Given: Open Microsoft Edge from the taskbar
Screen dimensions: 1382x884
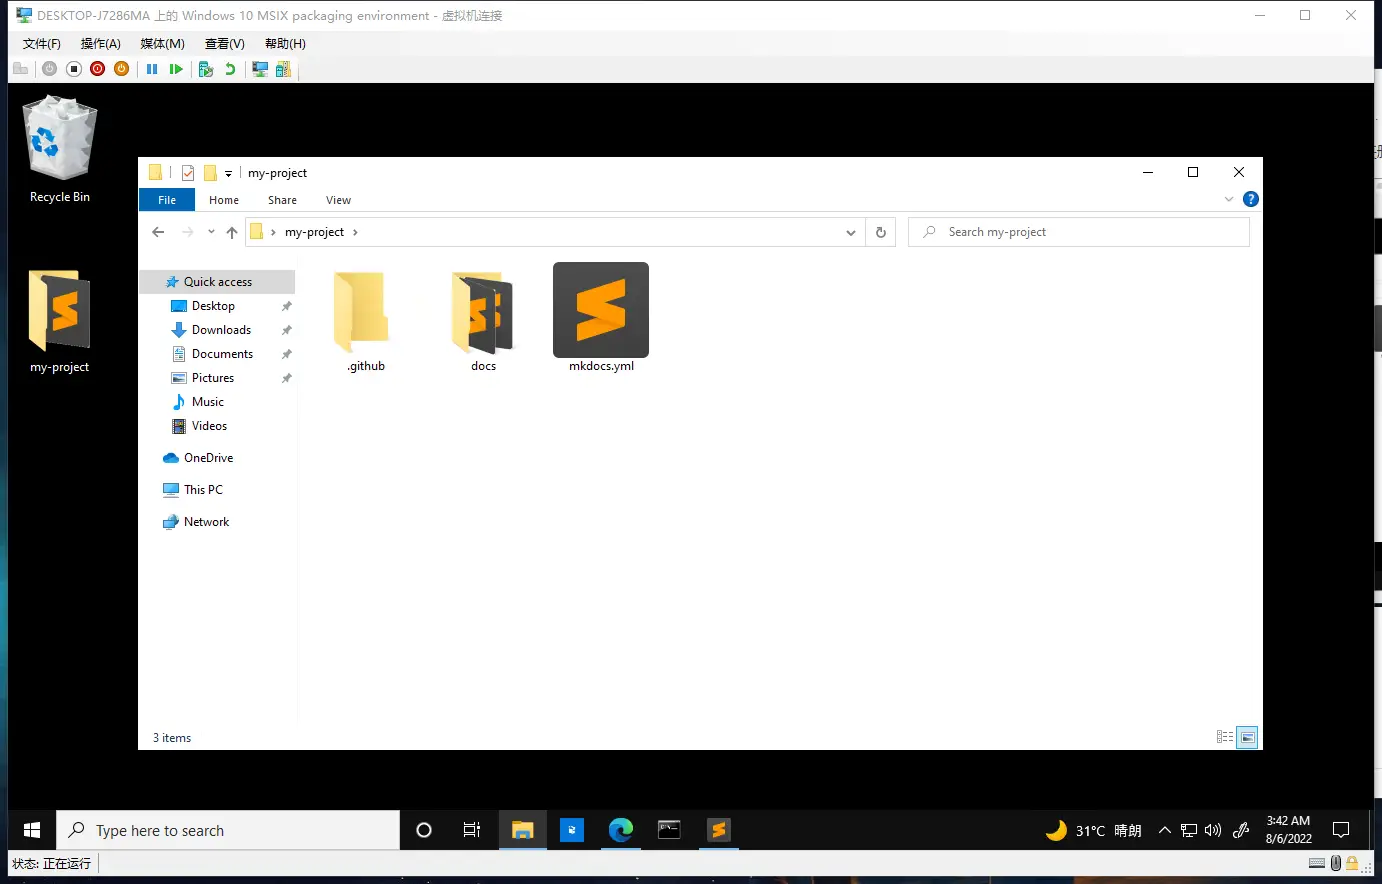Looking at the screenshot, I should 621,830.
